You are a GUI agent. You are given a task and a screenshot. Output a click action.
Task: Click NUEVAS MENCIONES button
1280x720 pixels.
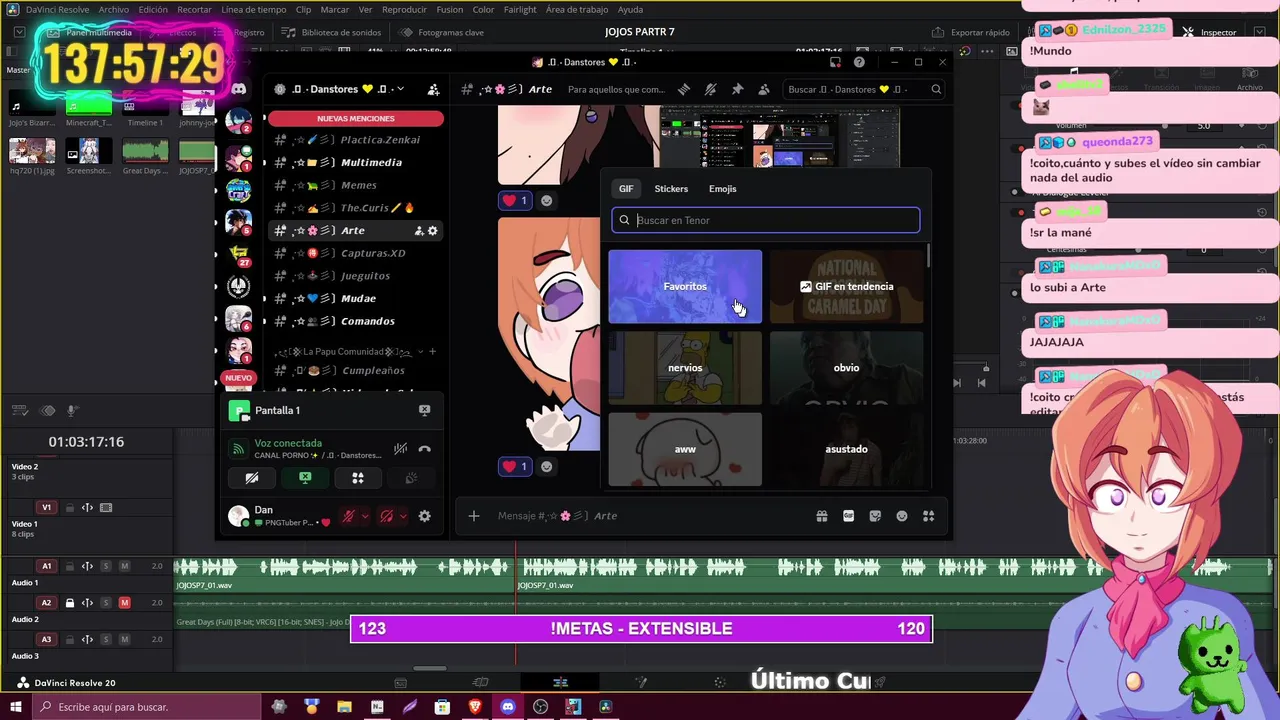pyautogui.click(x=355, y=118)
